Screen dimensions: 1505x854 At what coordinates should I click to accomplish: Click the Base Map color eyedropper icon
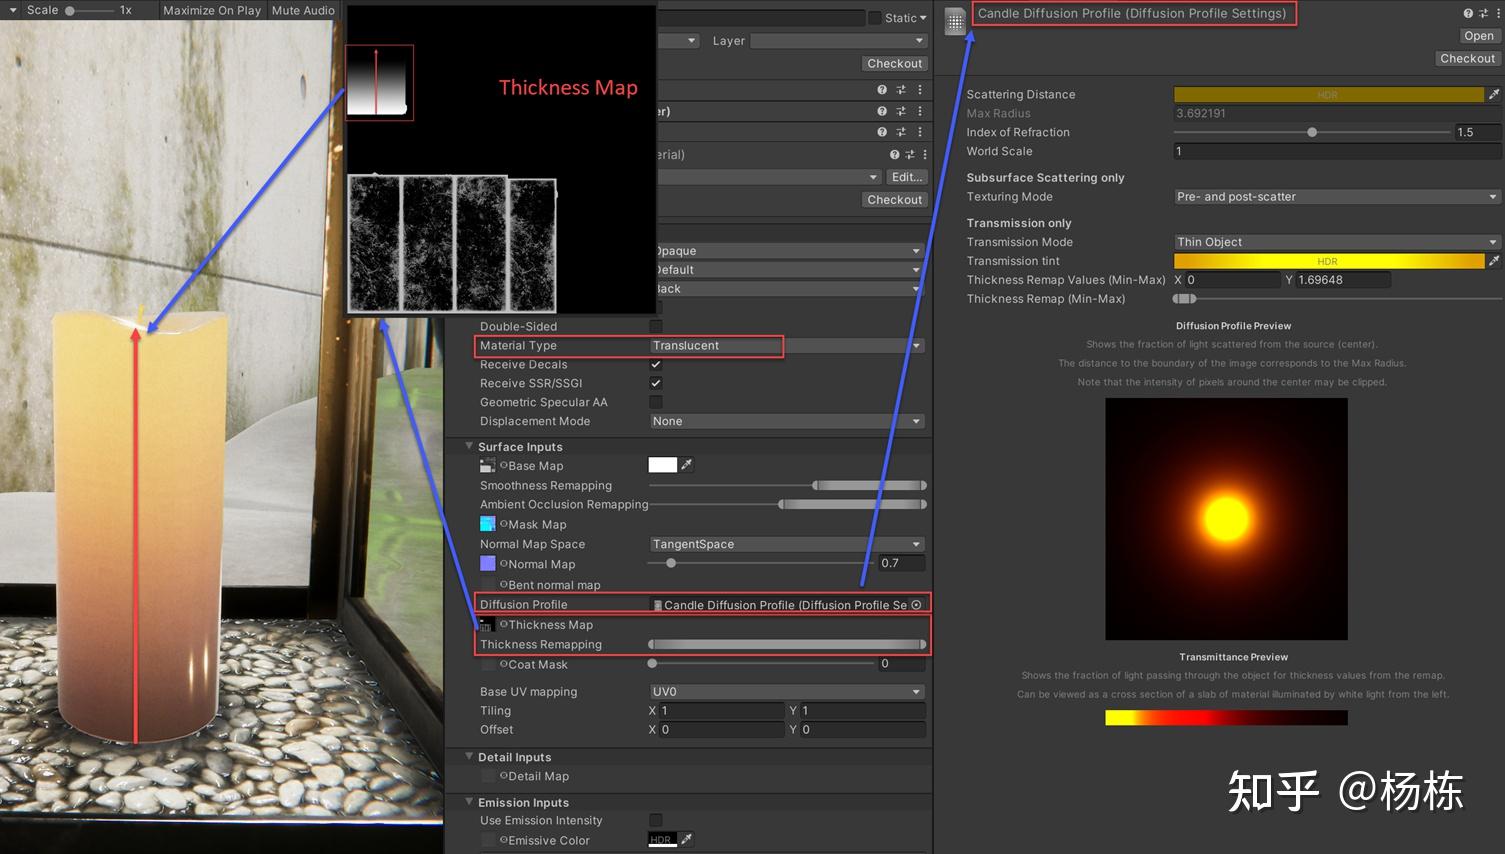[x=686, y=465]
